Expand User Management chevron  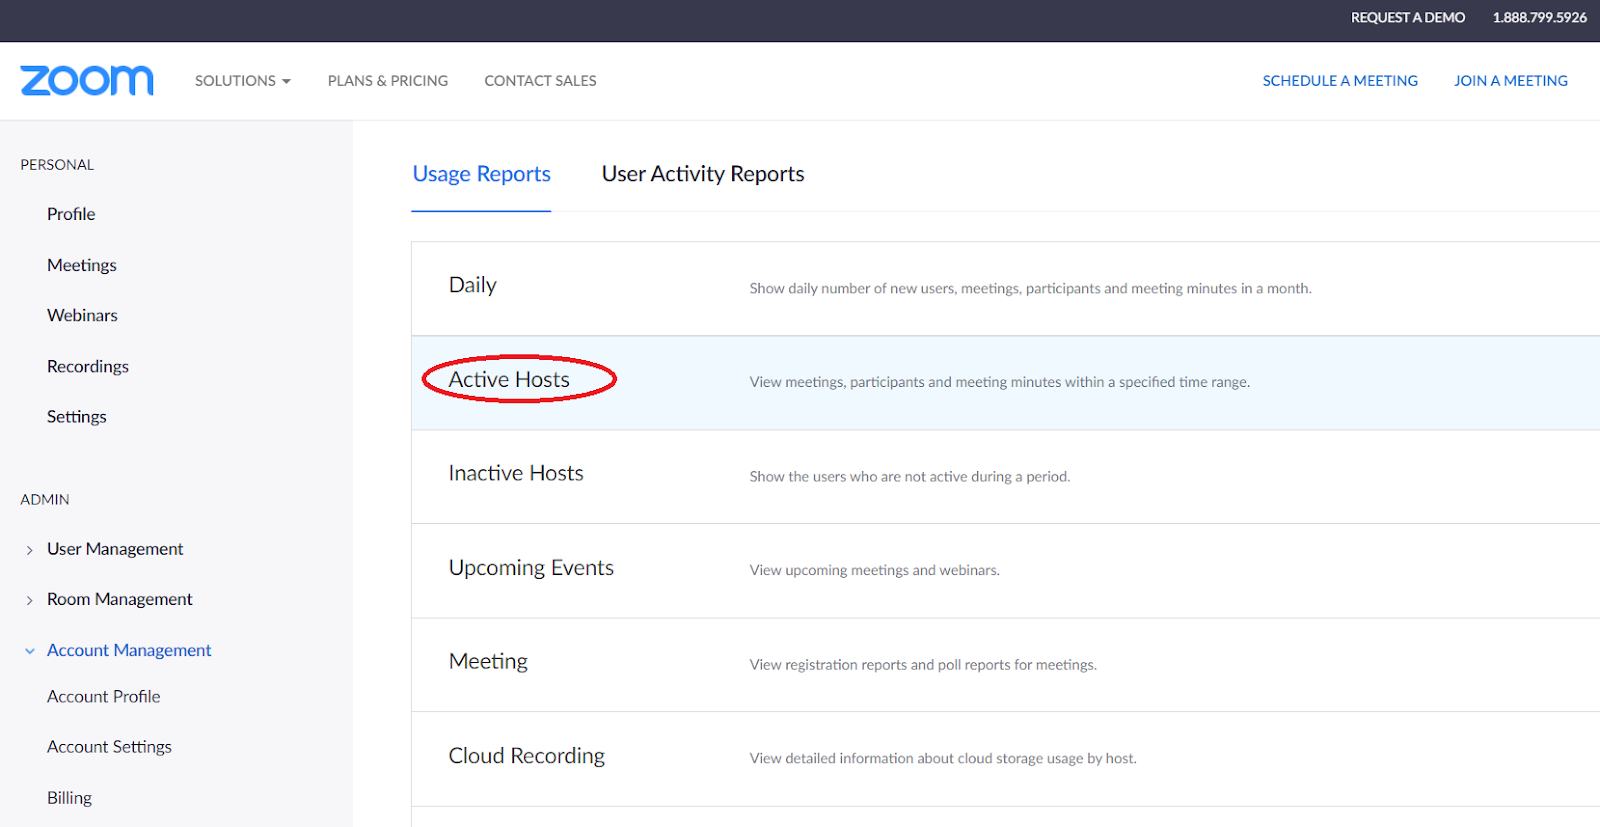[x=30, y=550]
